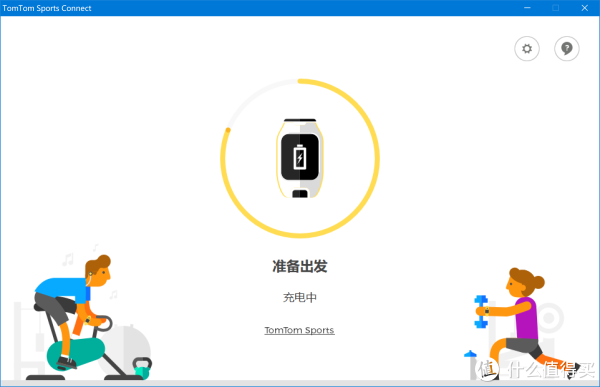Viewport: 600px width, 387px height.
Task: Close the TomTom Sports Connect window
Action: 585,8
